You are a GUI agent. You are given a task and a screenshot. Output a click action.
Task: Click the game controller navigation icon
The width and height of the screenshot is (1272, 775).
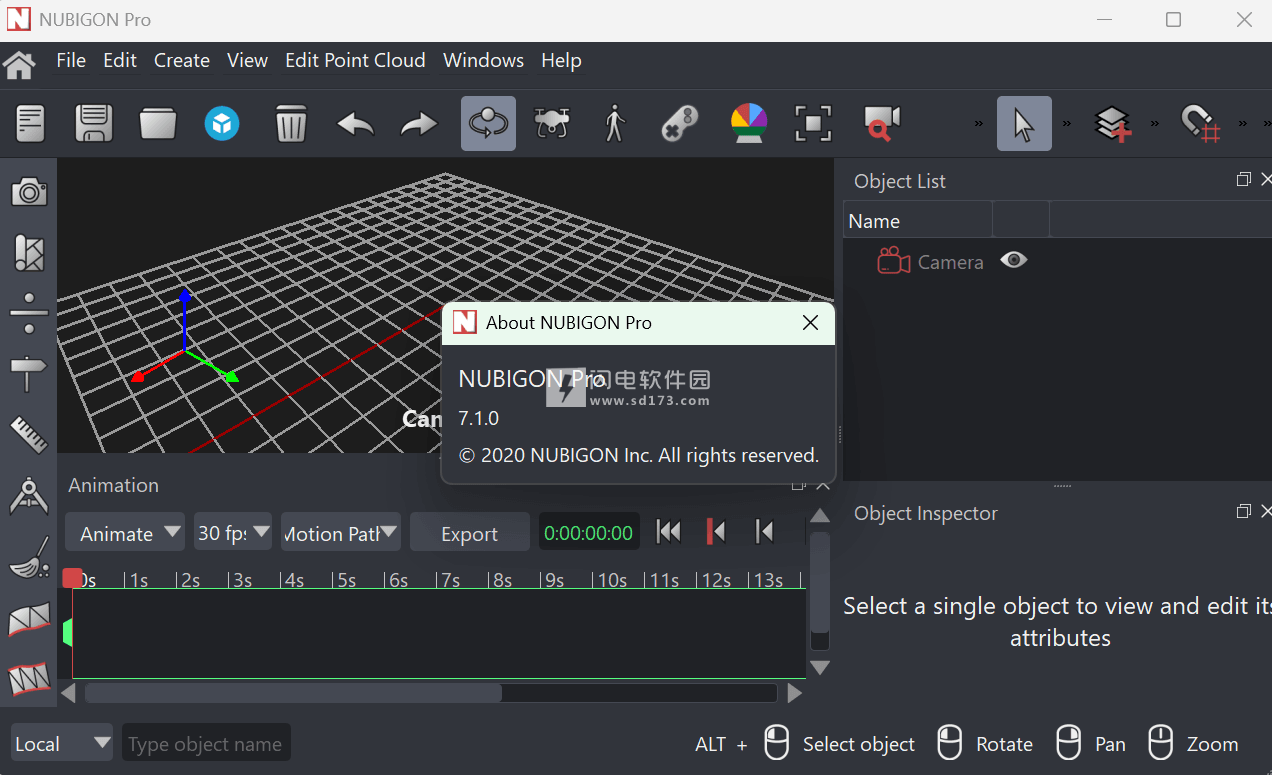coord(679,124)
